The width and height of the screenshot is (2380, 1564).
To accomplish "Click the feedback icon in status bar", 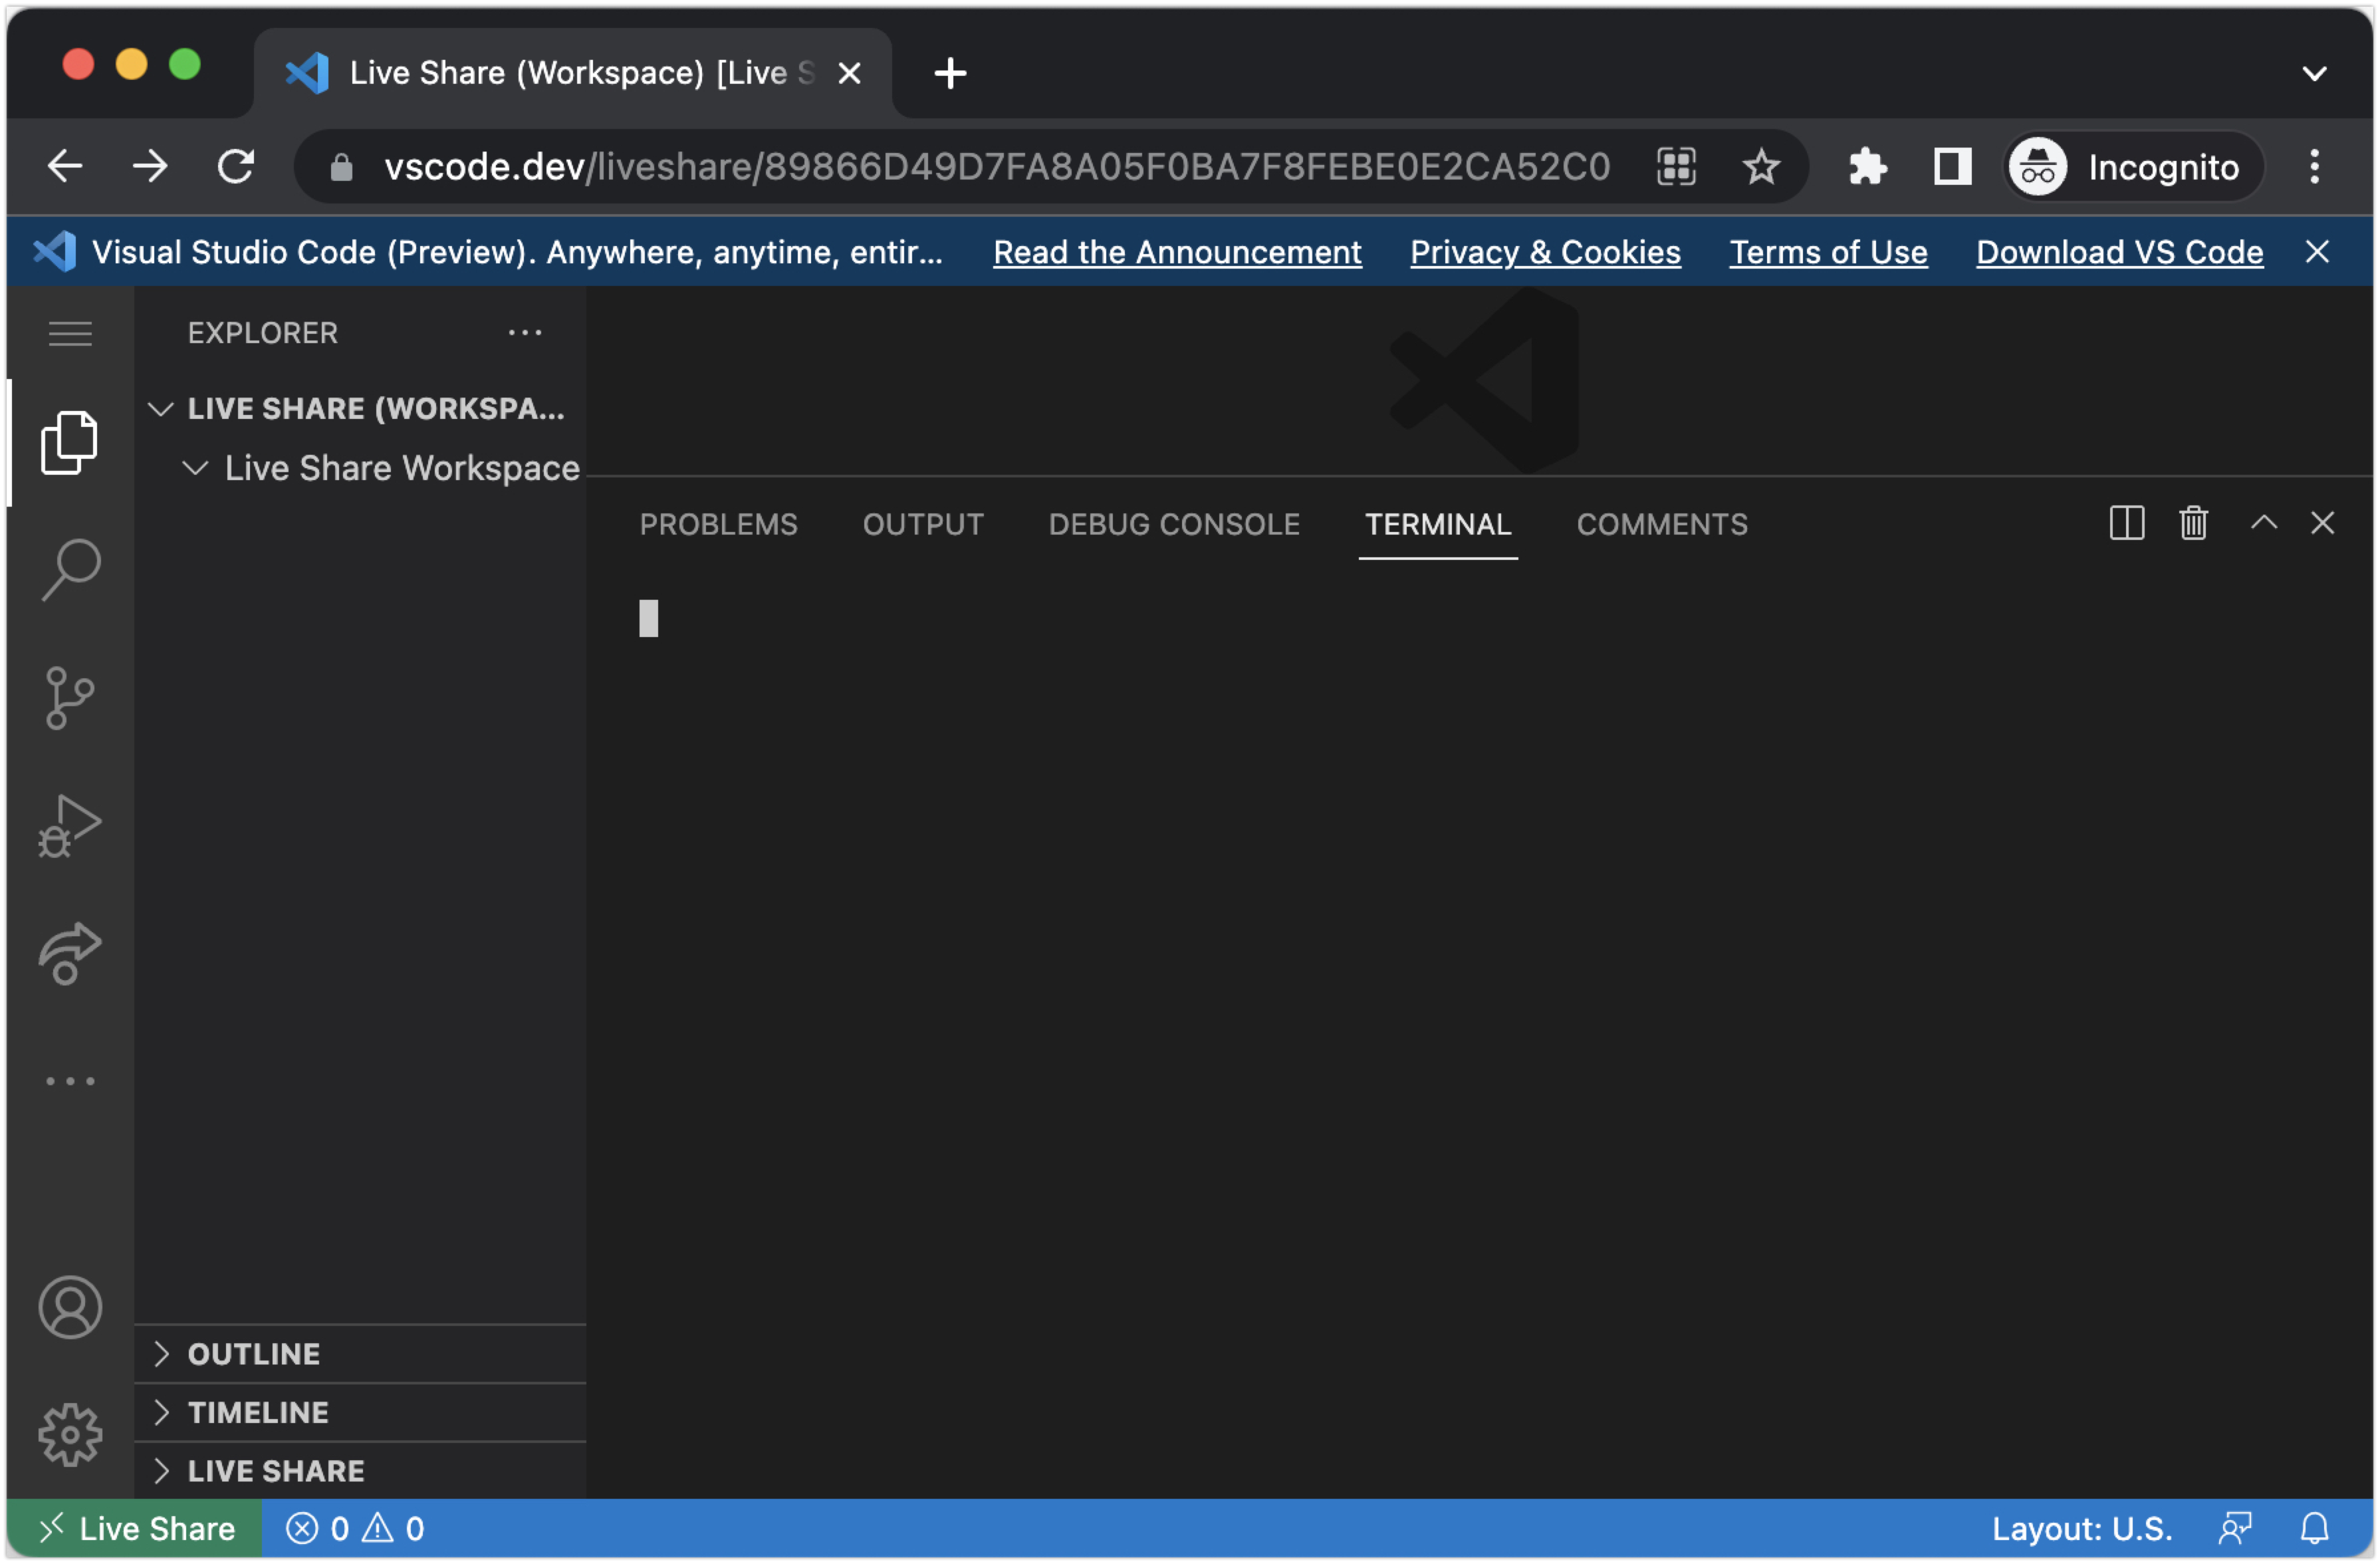I will pyautogui.click(x=2236, y=1529).
